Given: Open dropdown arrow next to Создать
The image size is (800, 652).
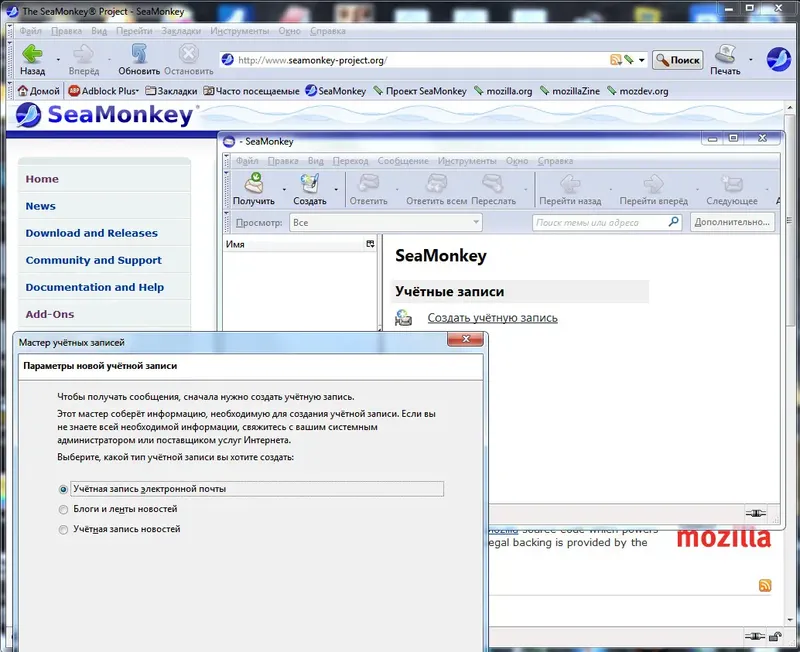Looking at the screenshot, I should click(x=336, y=189).
